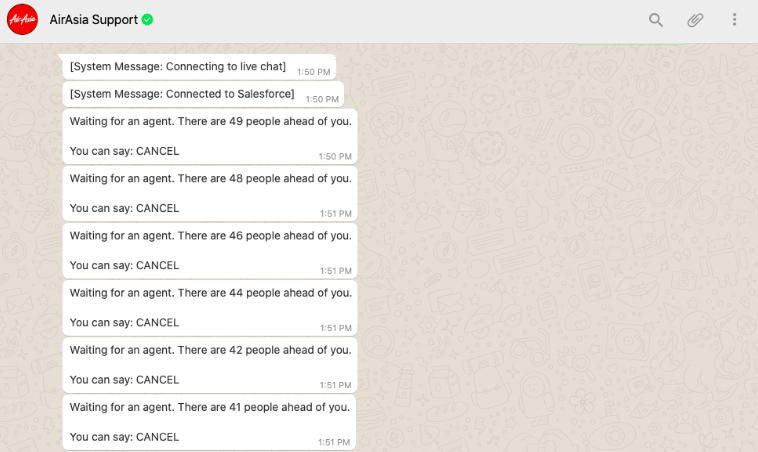Viewport: 758px width, 452px height.
Task: Click timestamp on the 41 people message
Action: (x=334, y=442)
